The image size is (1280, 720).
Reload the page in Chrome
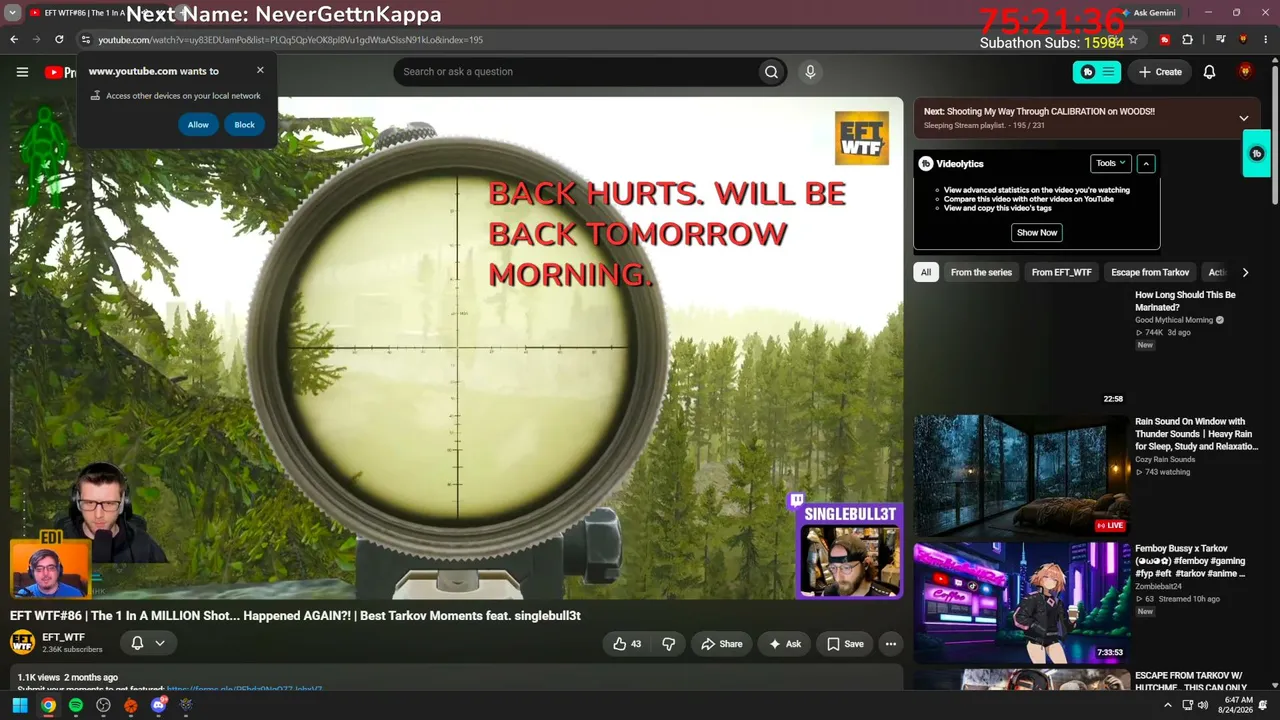pyautogui.click(x=59, y=40)
